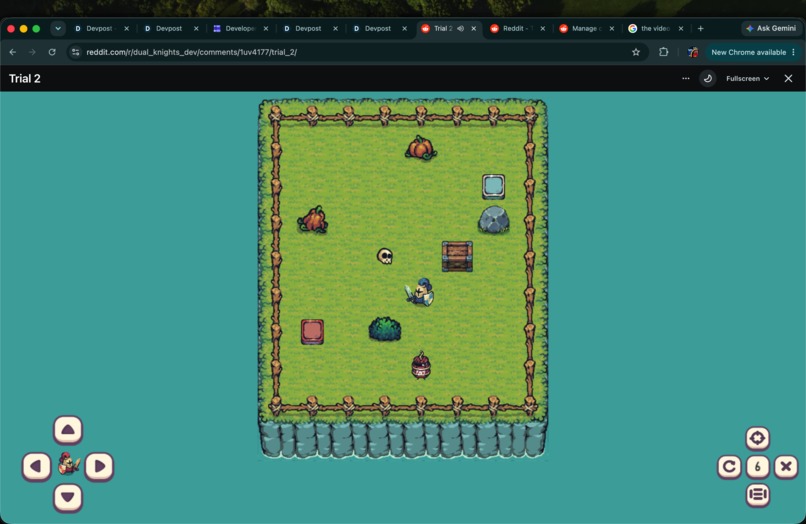Open the post three-dots more menu

686,79
